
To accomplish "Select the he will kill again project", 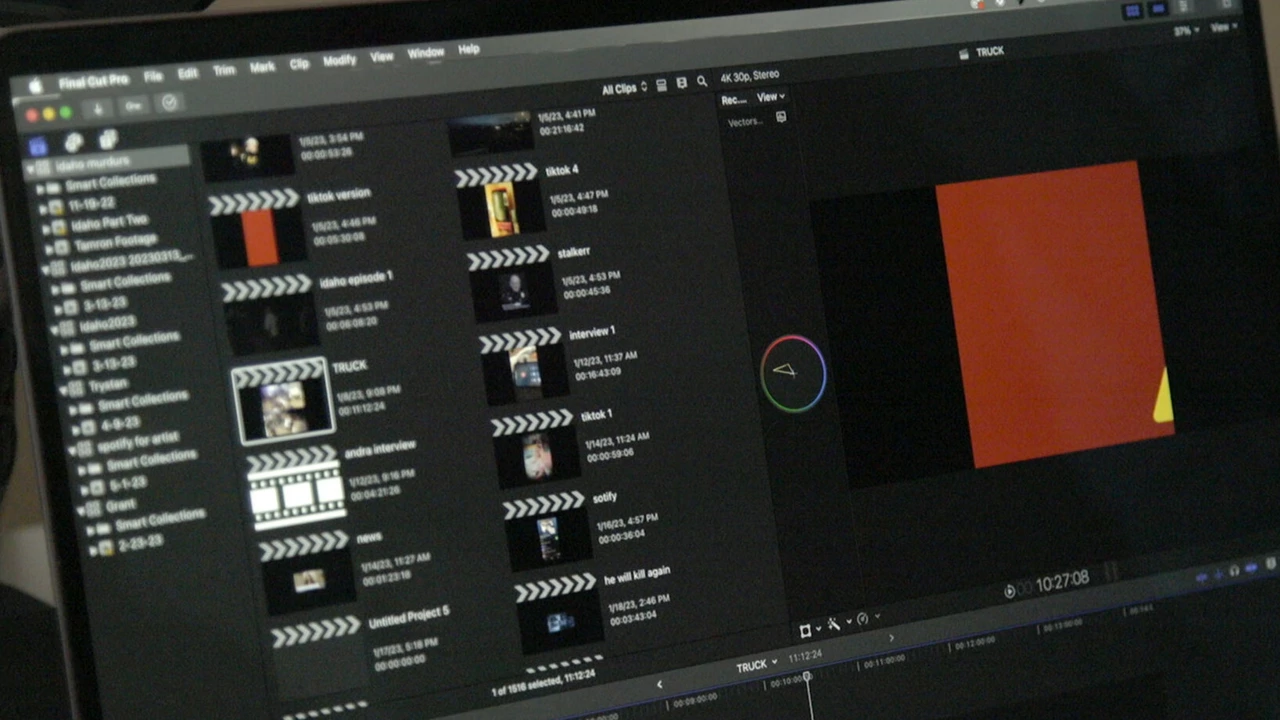I will 560,614.
